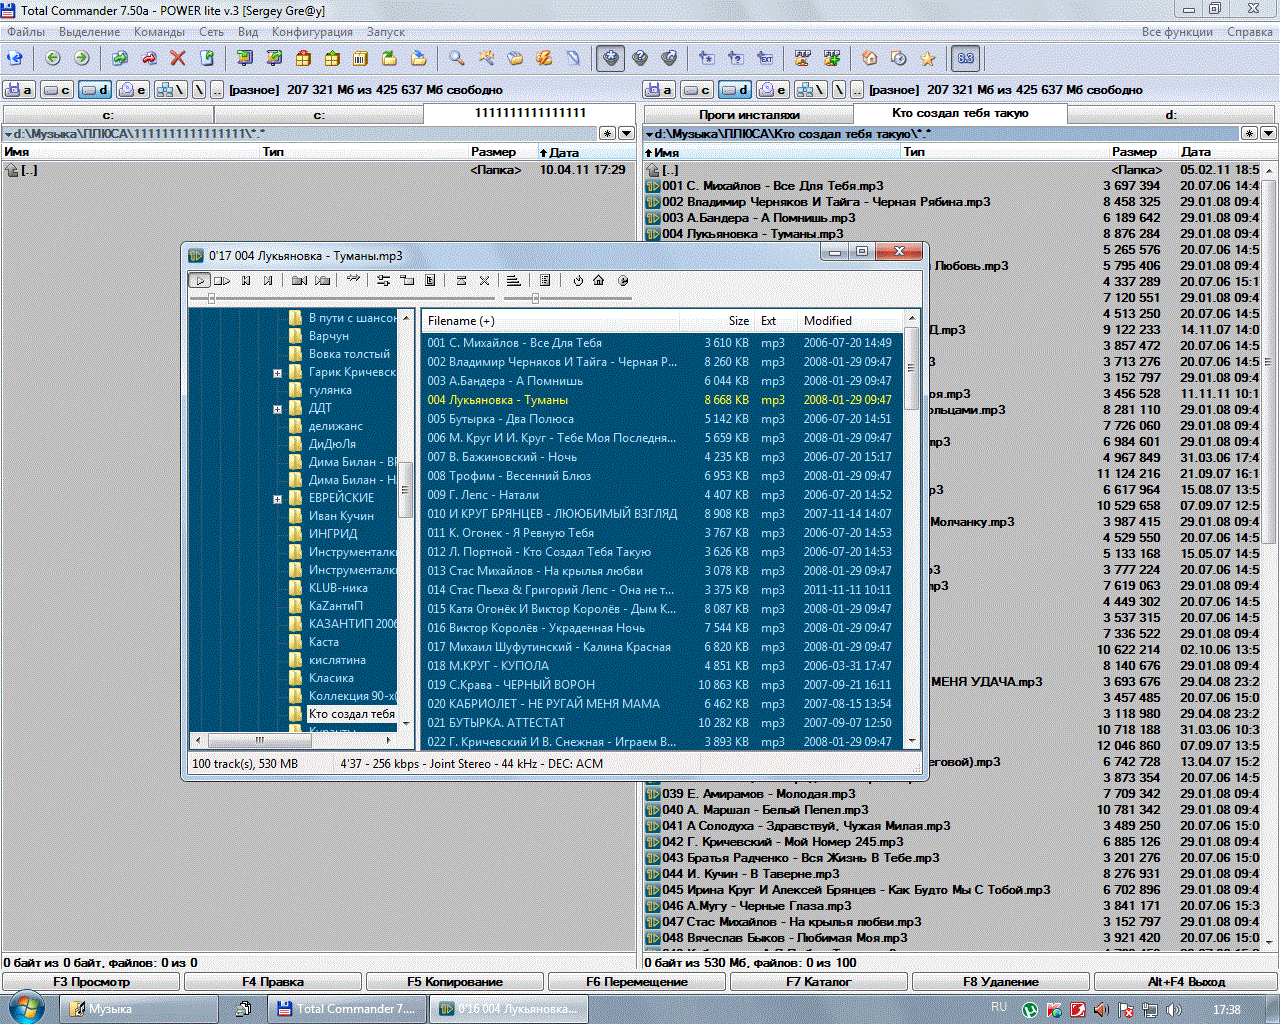The width and height of the screenshot is (1280, 1024).
Task: Click the refresh icon at toolbar start
Action: click(15, 58)
